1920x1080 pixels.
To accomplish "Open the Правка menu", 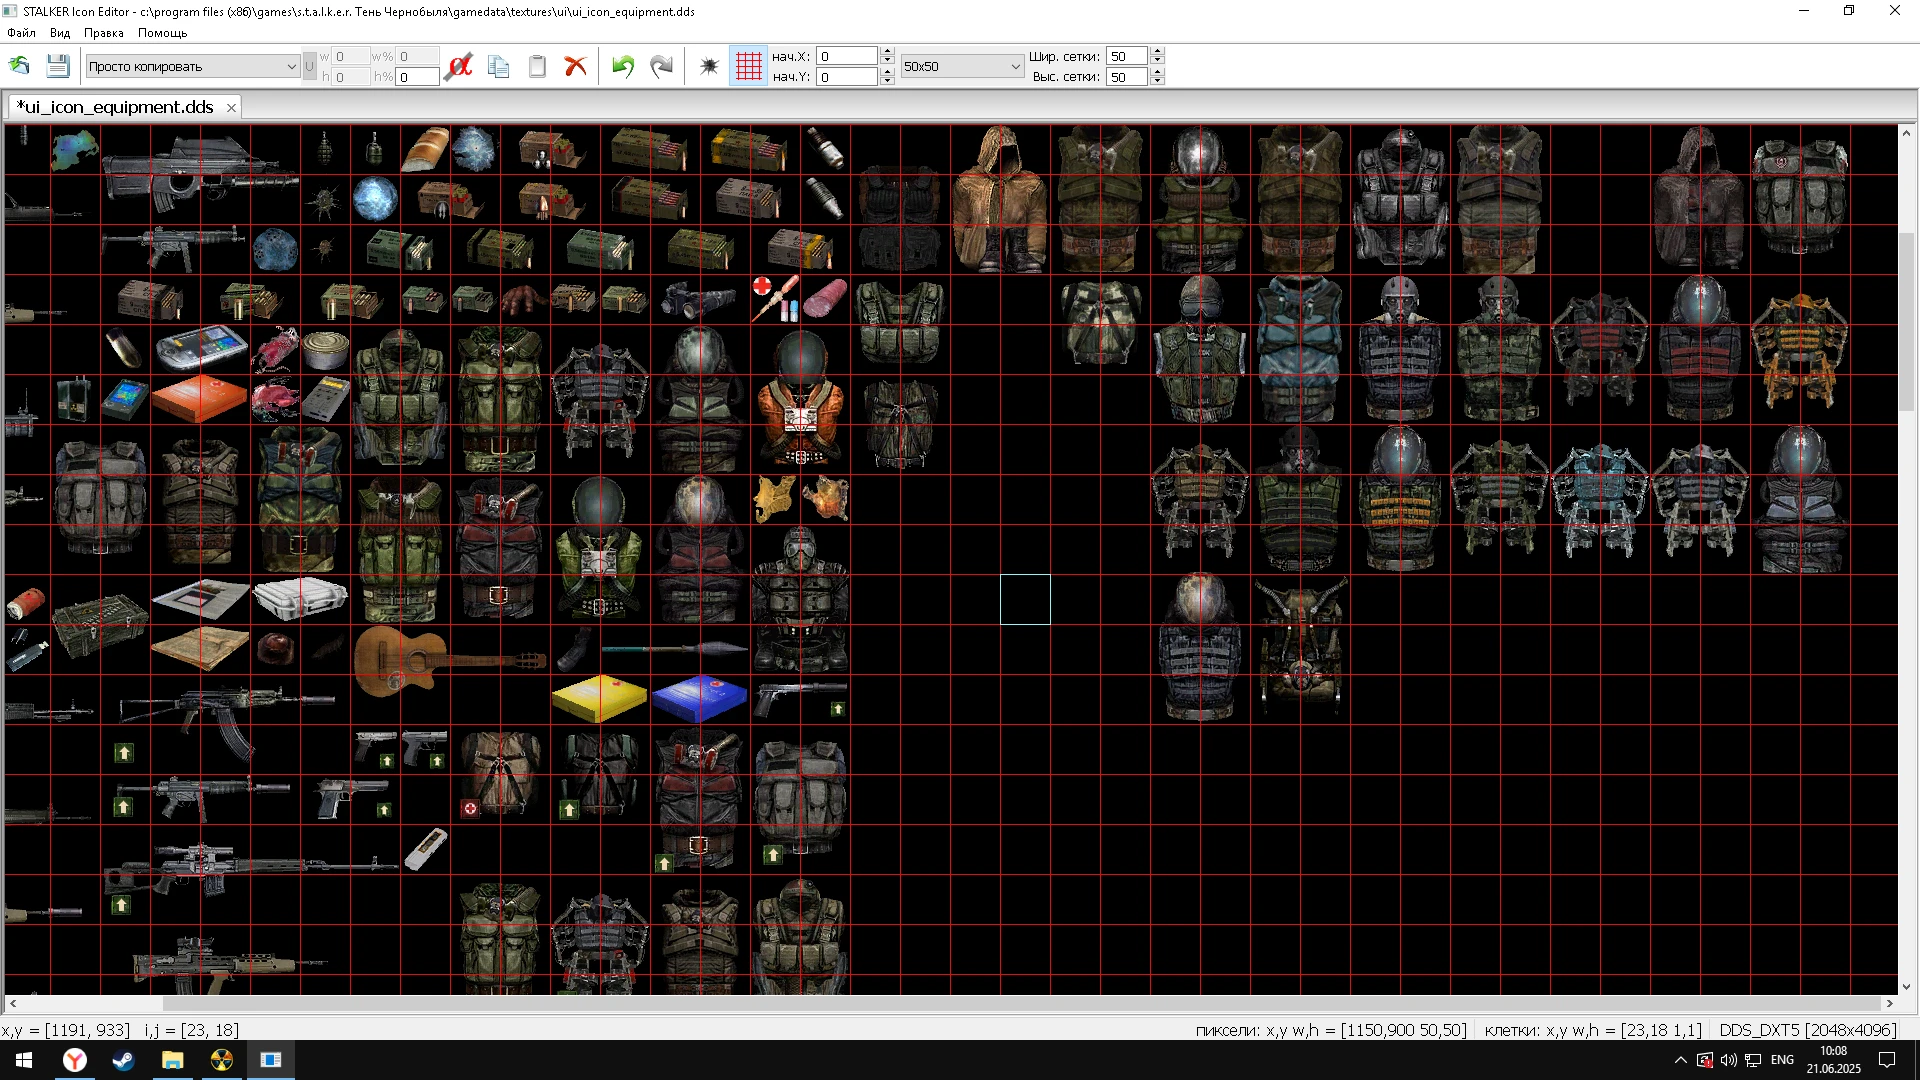I will click(x=103, y=33).
